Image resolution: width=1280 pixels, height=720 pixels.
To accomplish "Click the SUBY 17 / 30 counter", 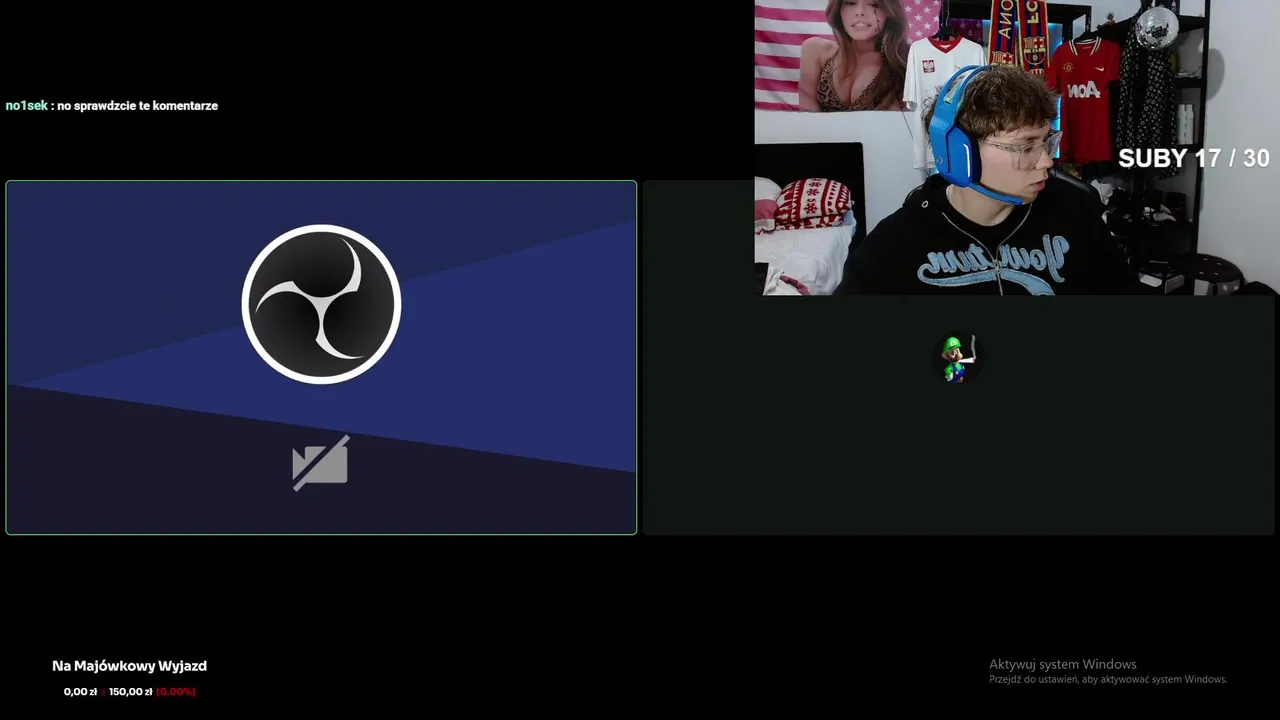I will pyautogui.click(x=1193, y=158).
